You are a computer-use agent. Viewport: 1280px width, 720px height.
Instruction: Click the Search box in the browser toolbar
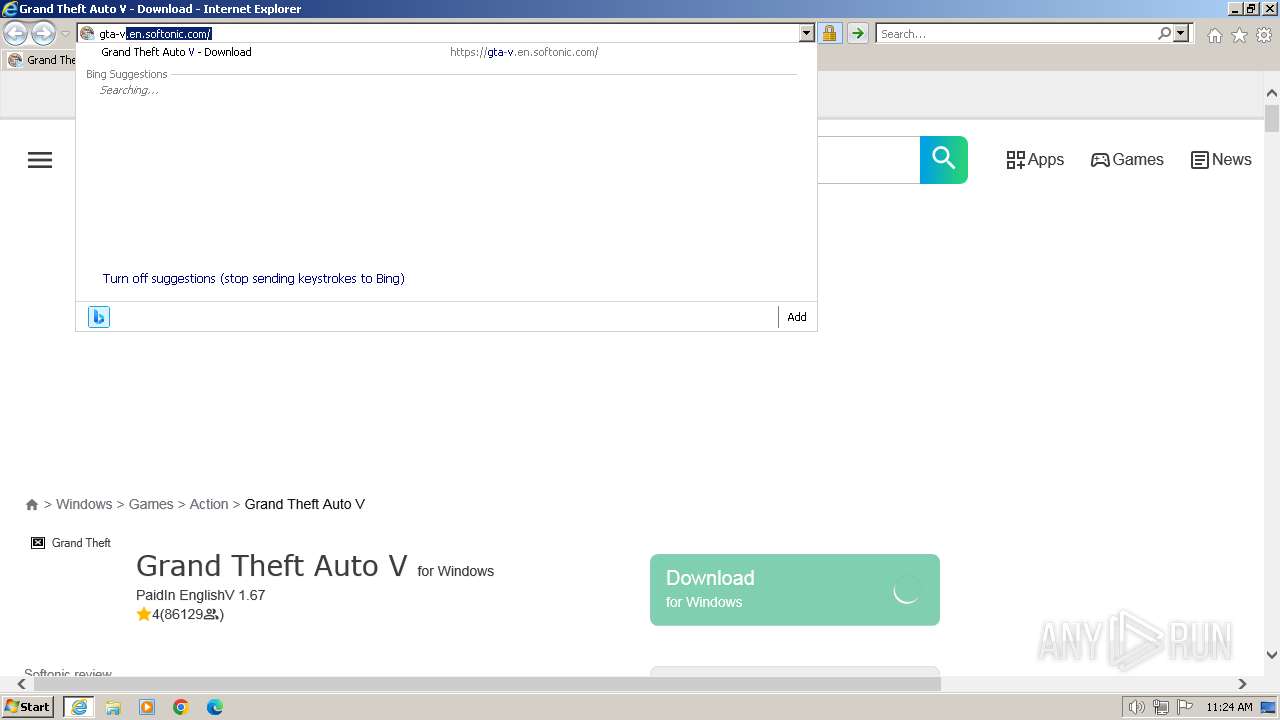point(1016,33)
